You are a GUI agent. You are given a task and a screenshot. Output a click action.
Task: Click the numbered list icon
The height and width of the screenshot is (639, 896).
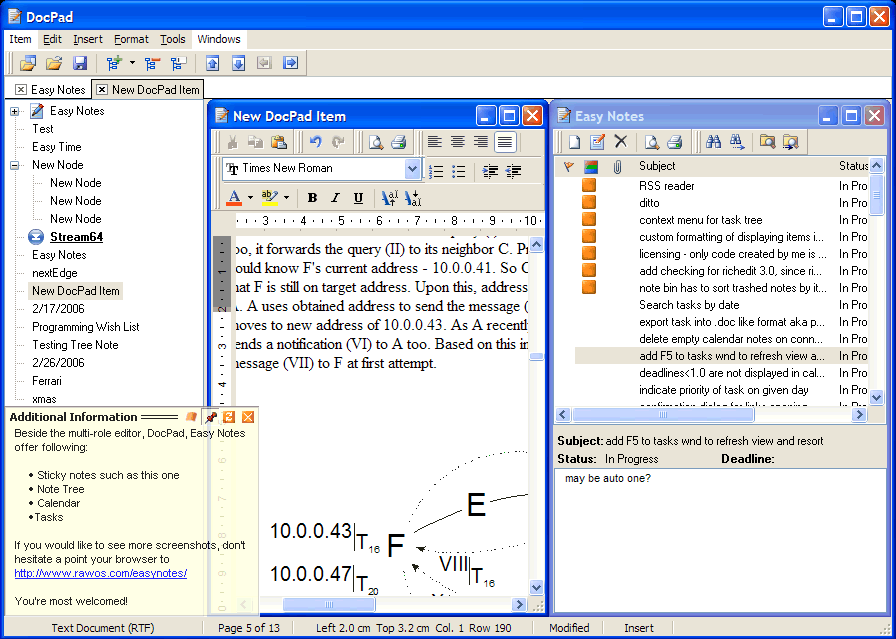click(436, 170)
